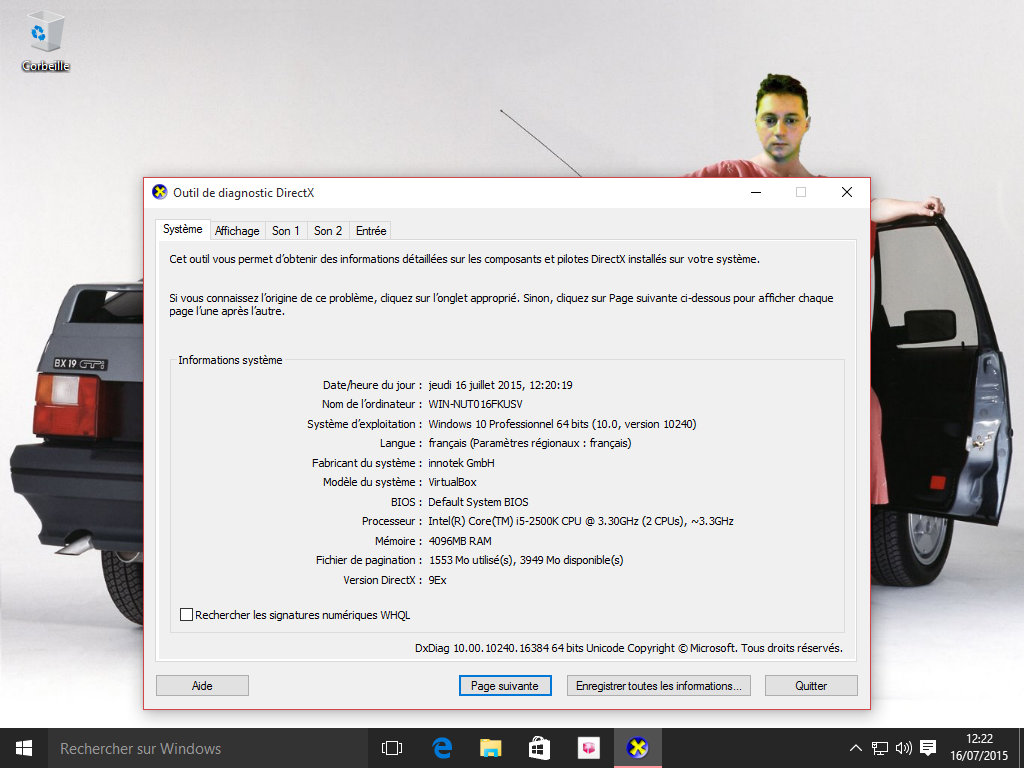Image resolution: width=1024 pixels, height=768 pixels.
Task: Click the network icon in the tray
Action: (880, 747)
